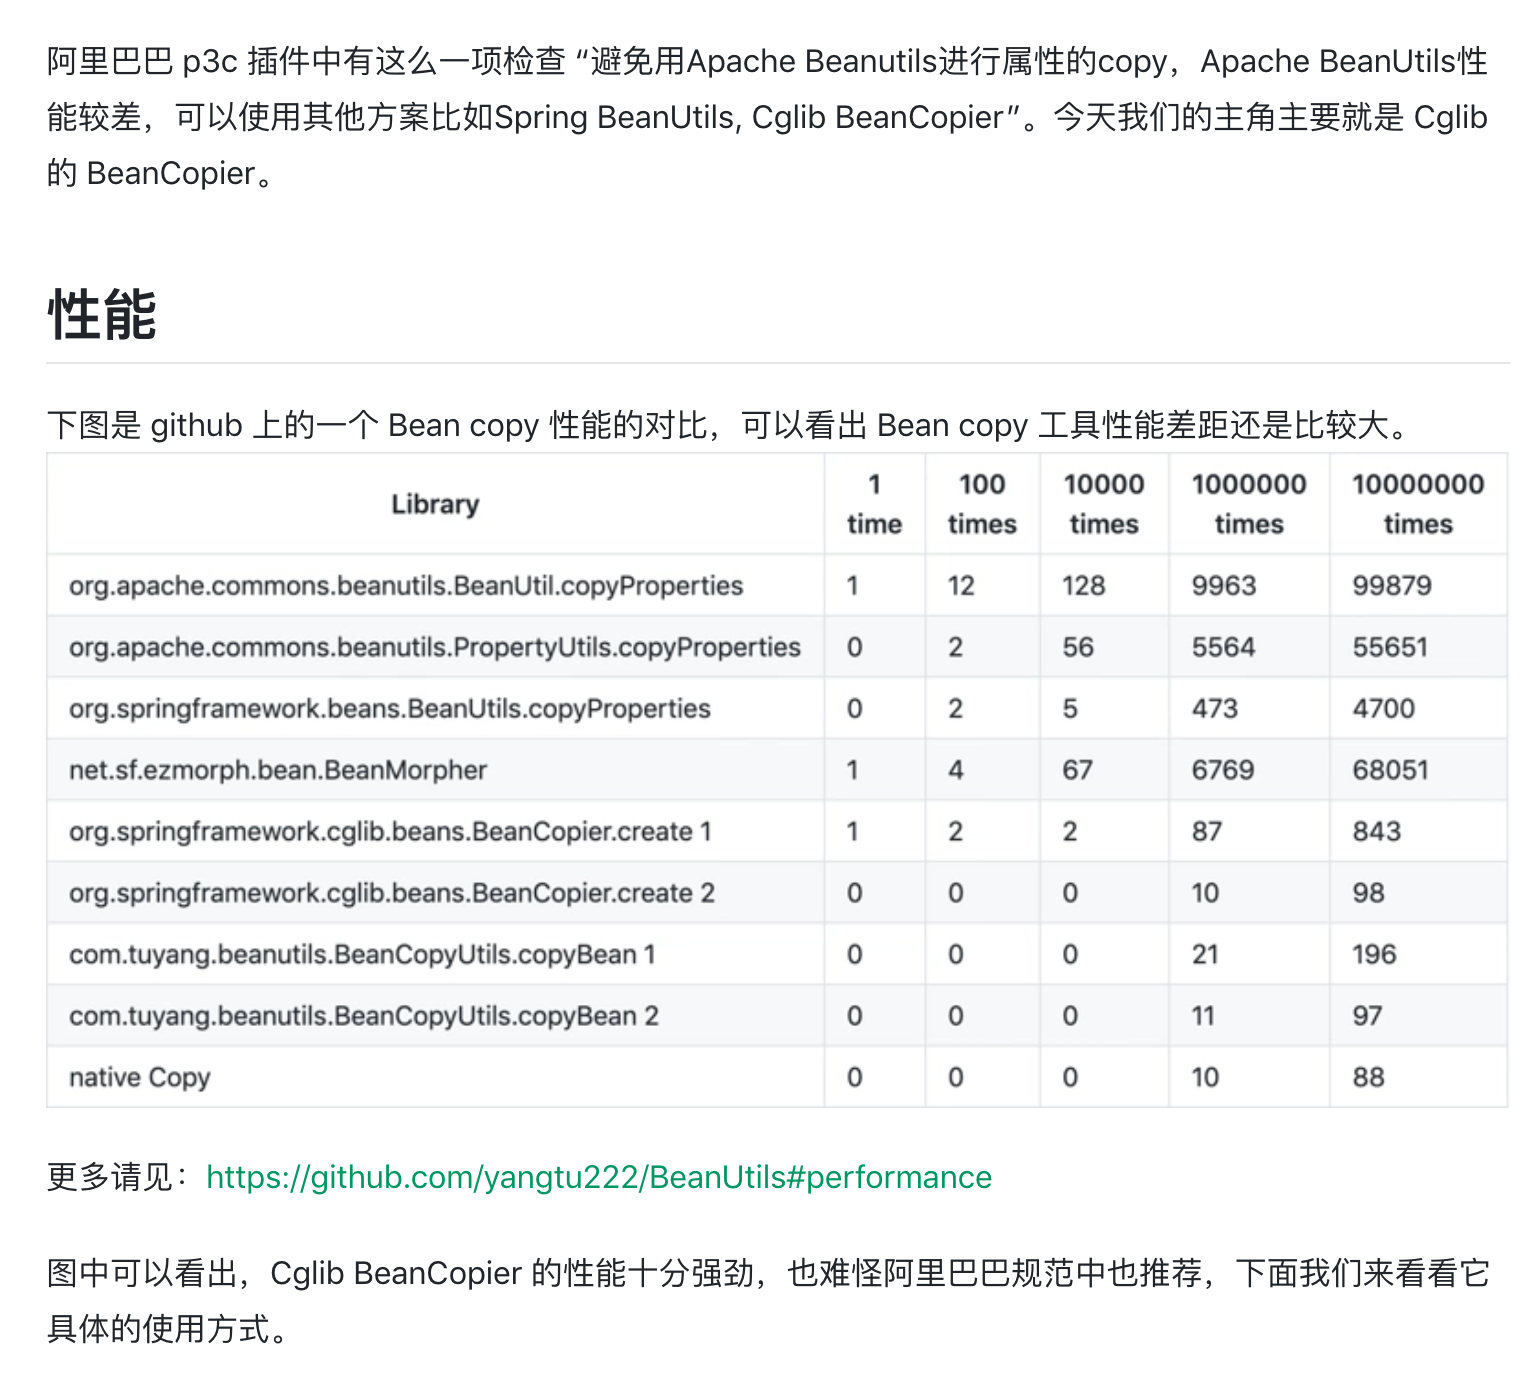Click the native Copy row label
Image resolution: width=1538 pixels, height=1382 pixels.
click(139, 1078)
